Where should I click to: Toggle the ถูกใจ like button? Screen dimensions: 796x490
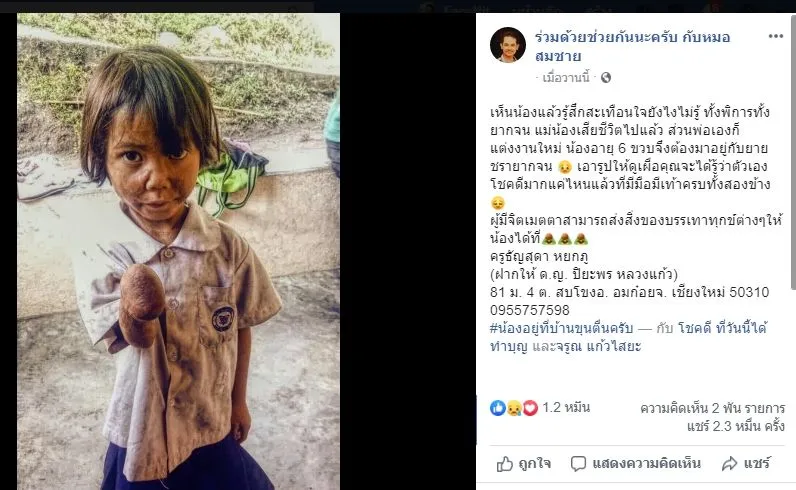tap(523, 464)
